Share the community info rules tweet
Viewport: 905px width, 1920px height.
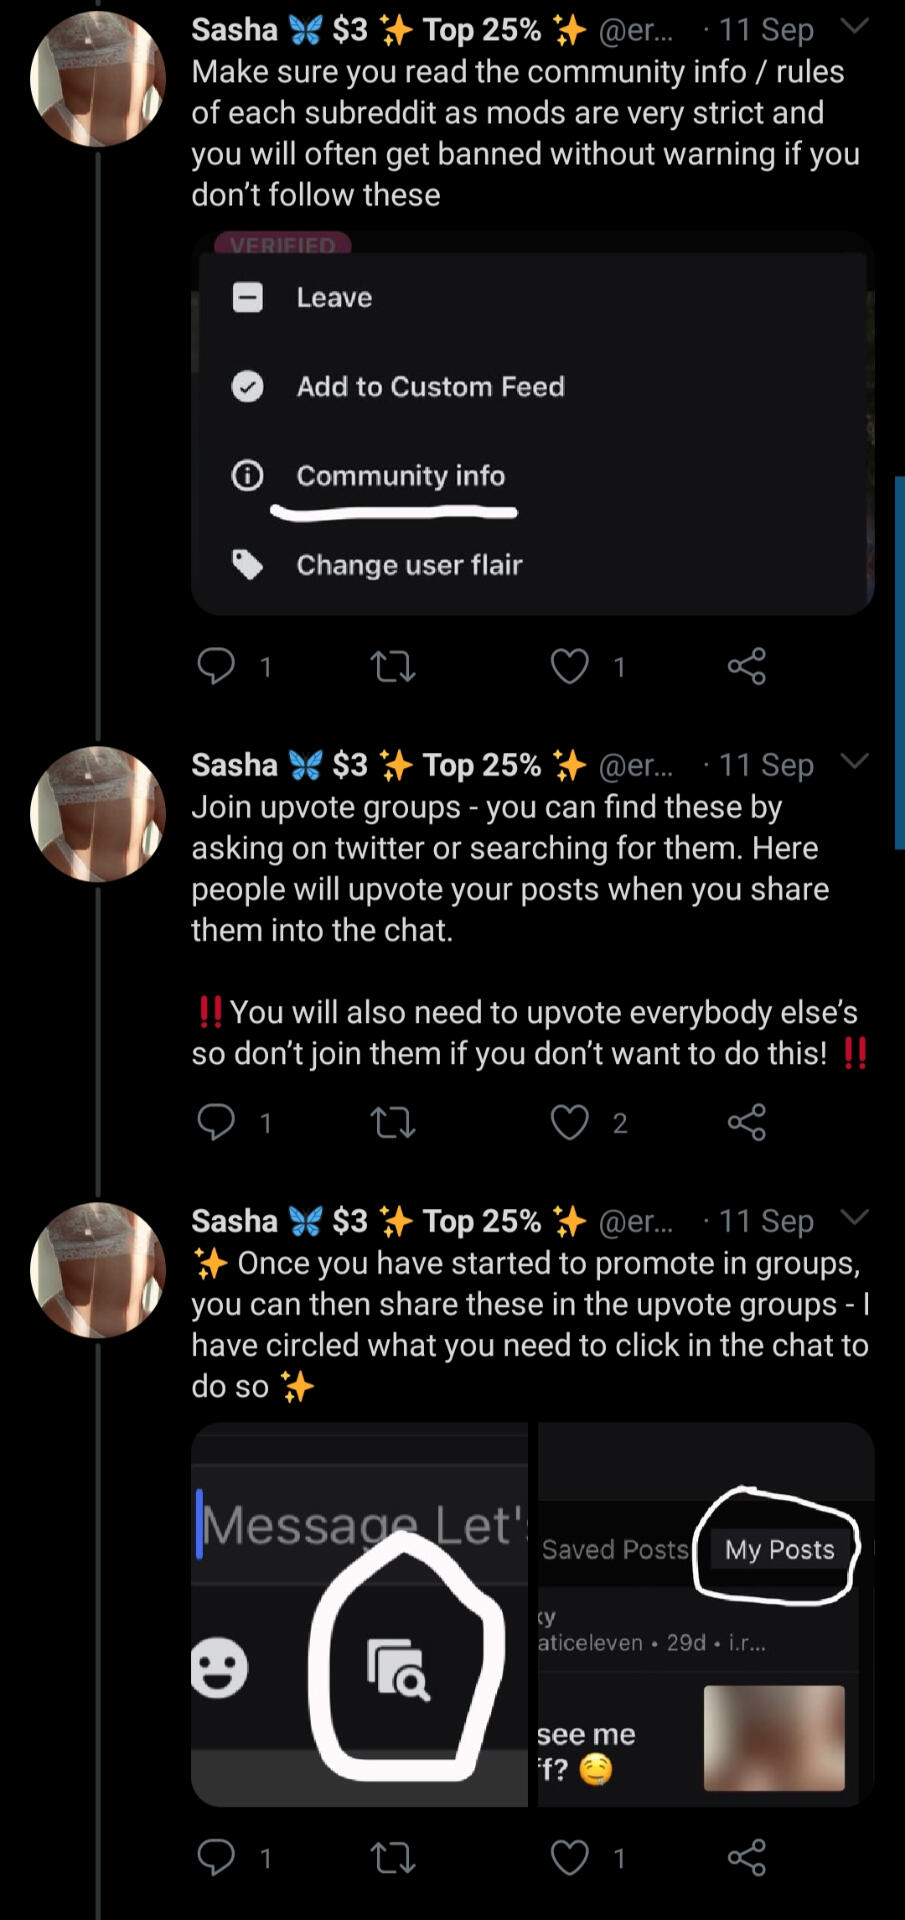[747, 666]
